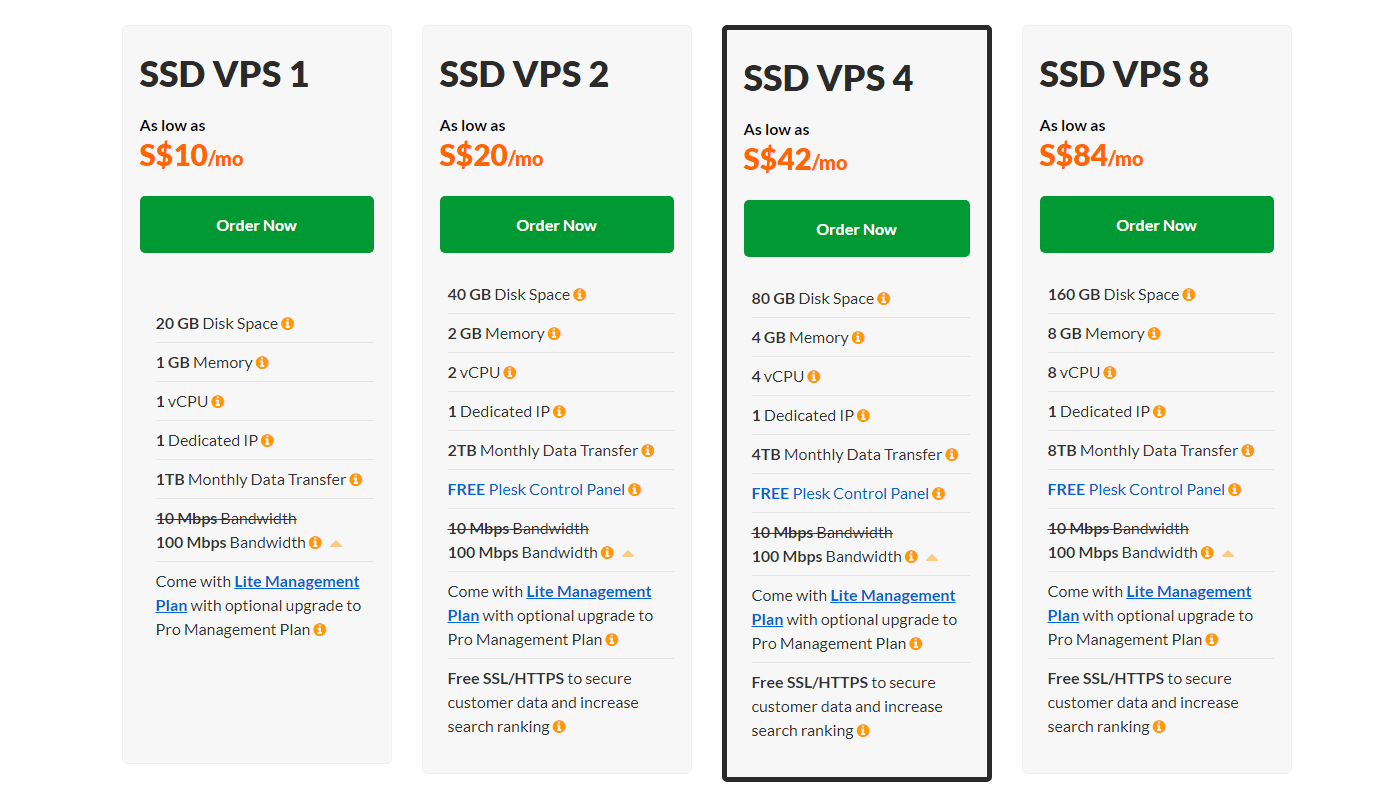Click the bandwidth caret arrow on SSD VPS 2
The width and height of the screenshot is (1400, 800).
(628, 552)
